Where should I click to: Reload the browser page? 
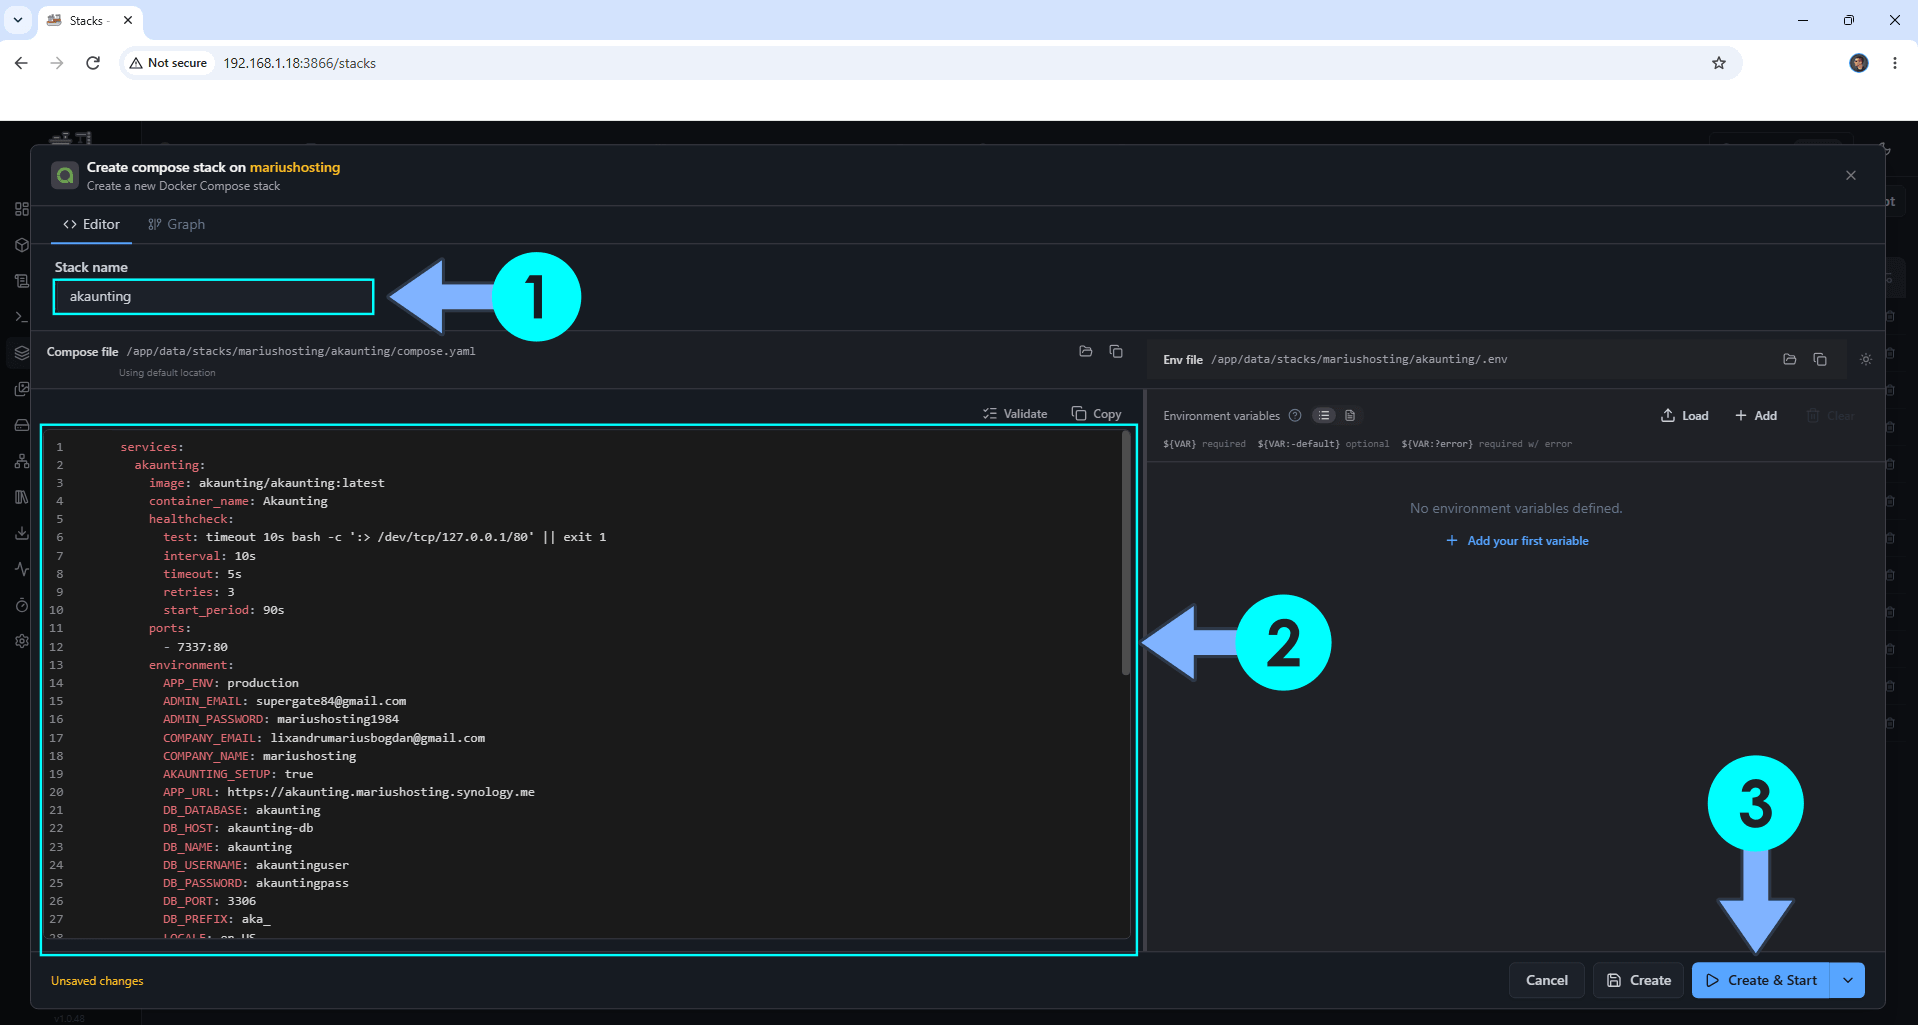pyautogui.click(x=93, y=63)
